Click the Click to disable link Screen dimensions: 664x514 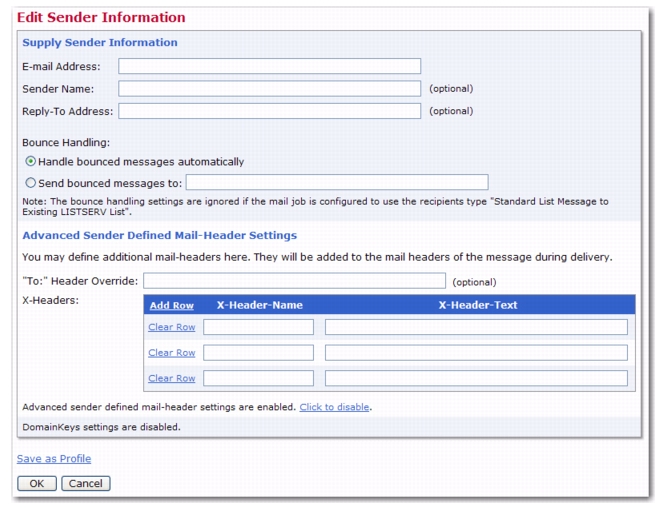335,407
